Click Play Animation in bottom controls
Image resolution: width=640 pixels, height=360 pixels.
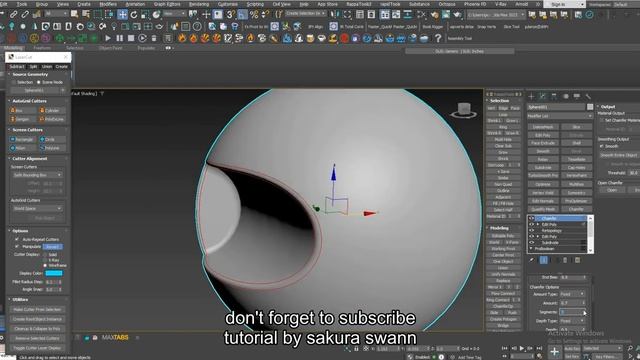click(522, 348)
